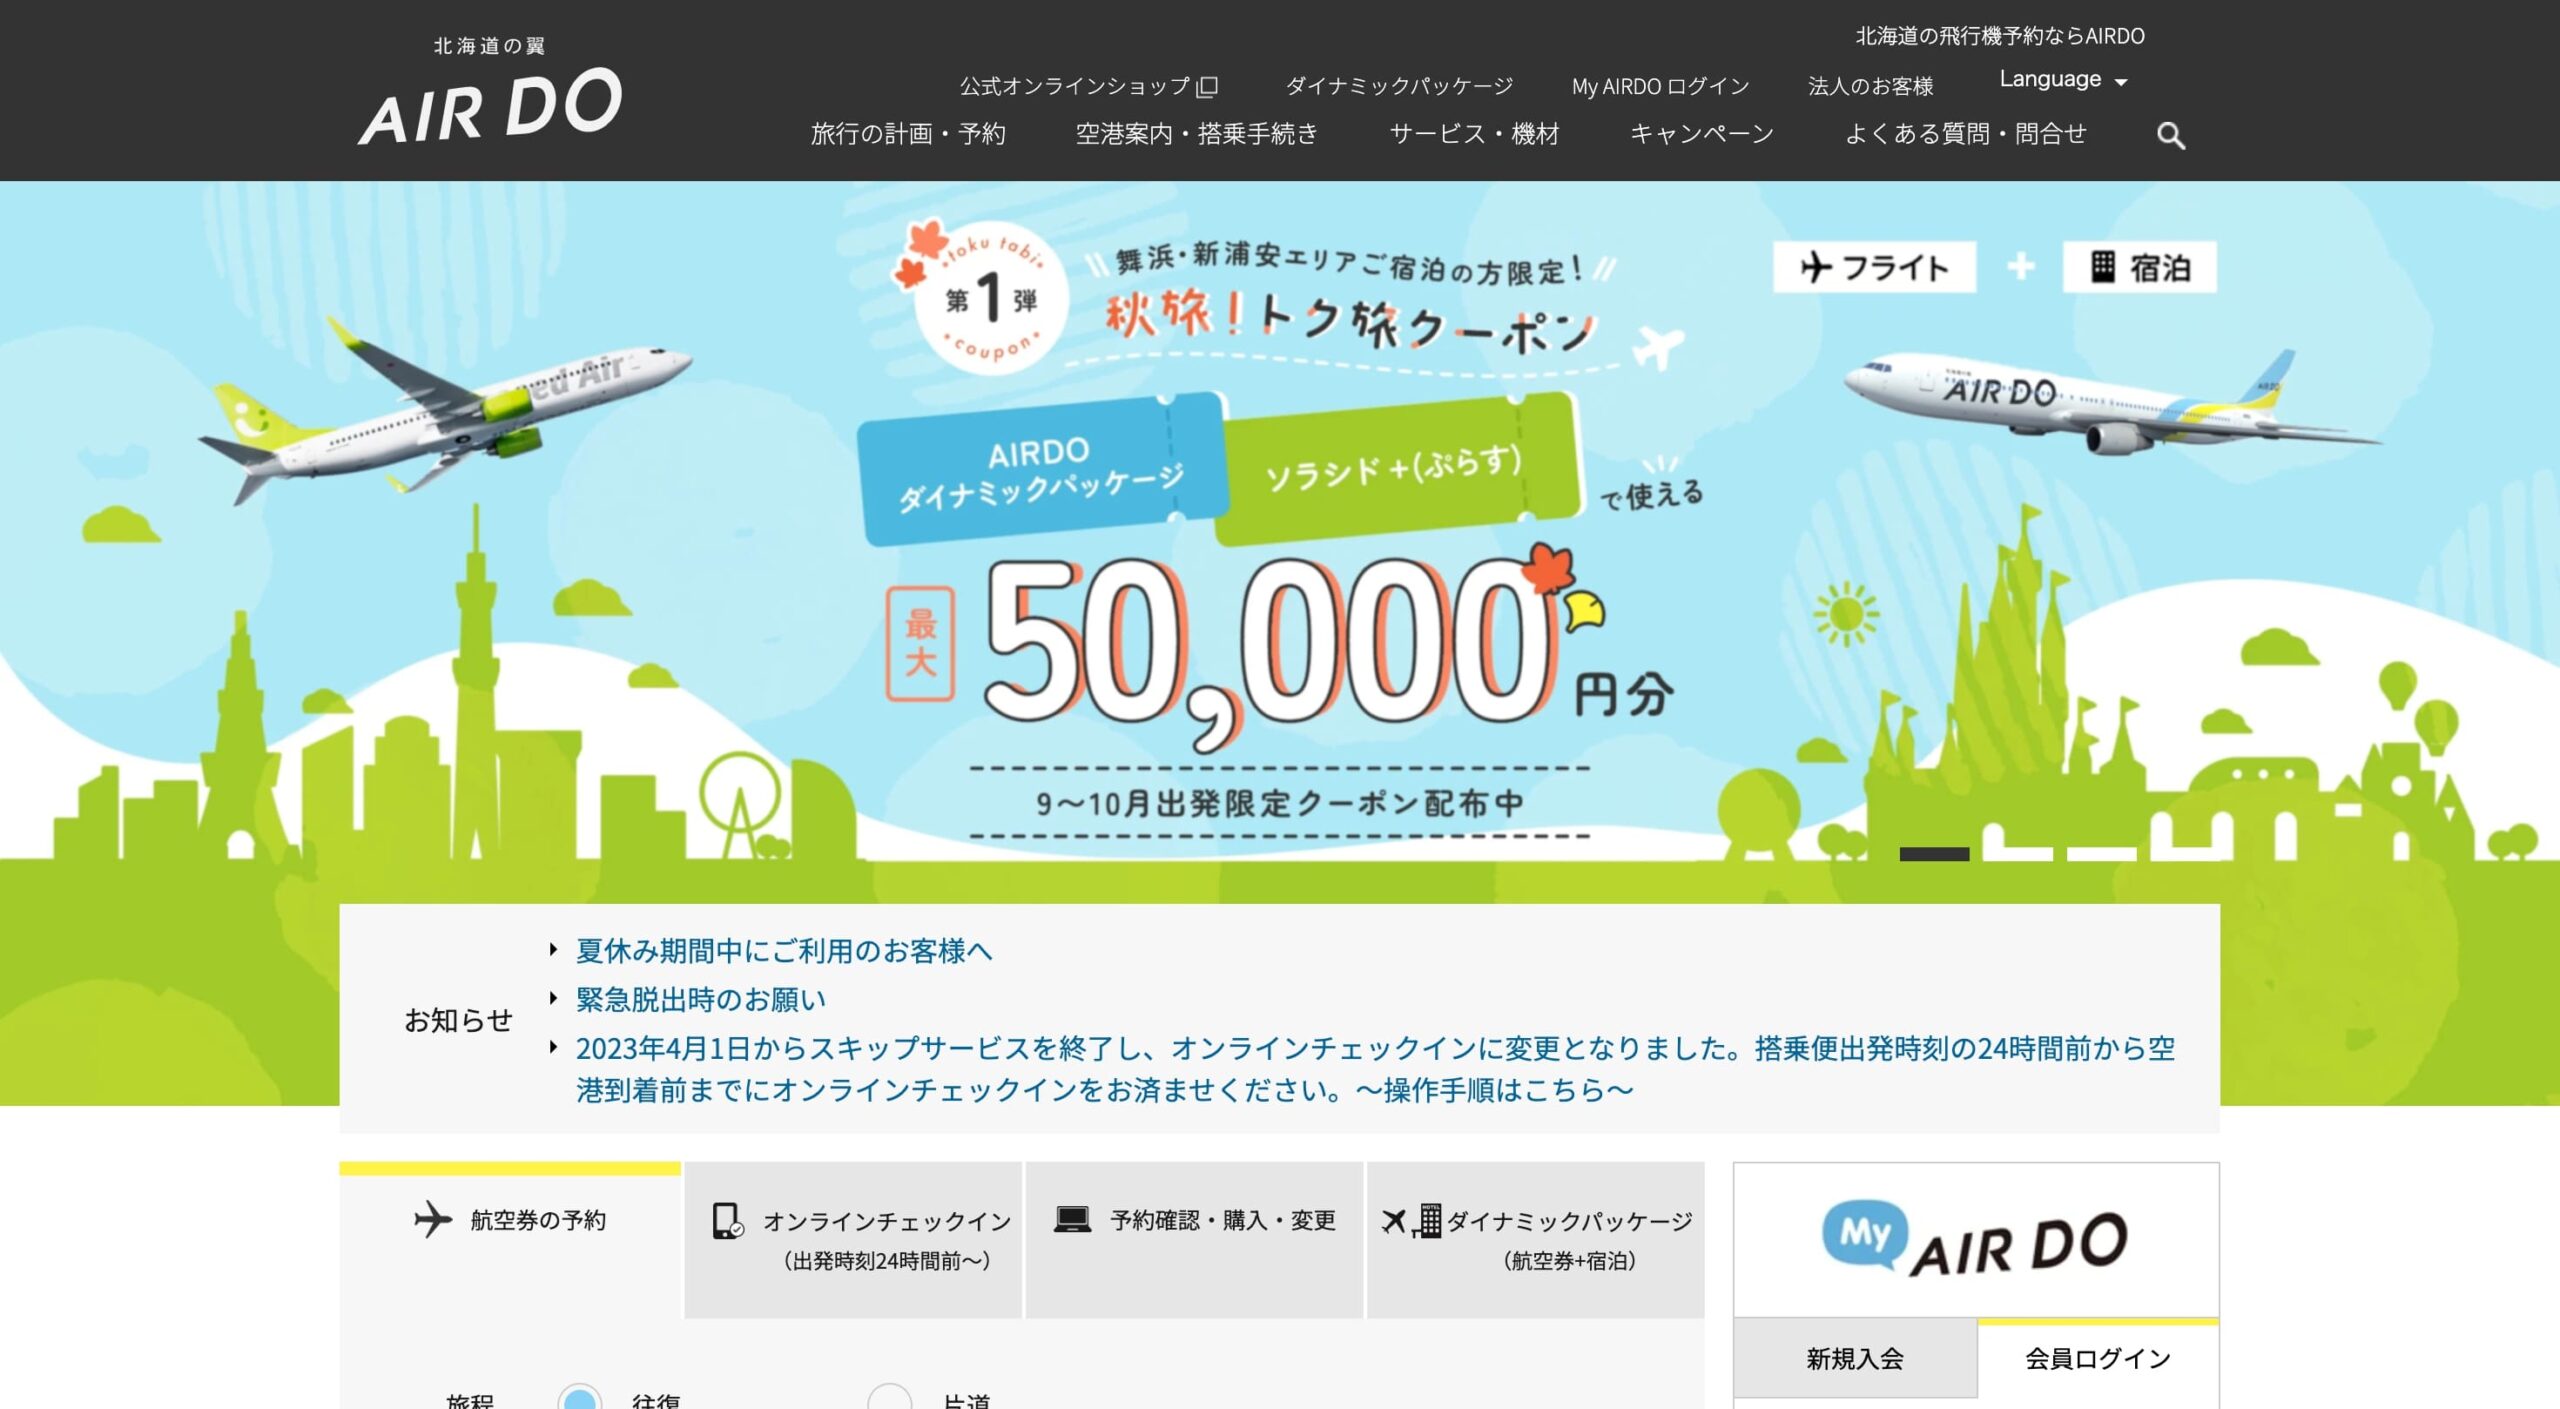Click plane-and-hotel icon for ダイナミックパッケージ tab
The height and width of the screenshot is (1409, 2560).
pos(1410,1221)
